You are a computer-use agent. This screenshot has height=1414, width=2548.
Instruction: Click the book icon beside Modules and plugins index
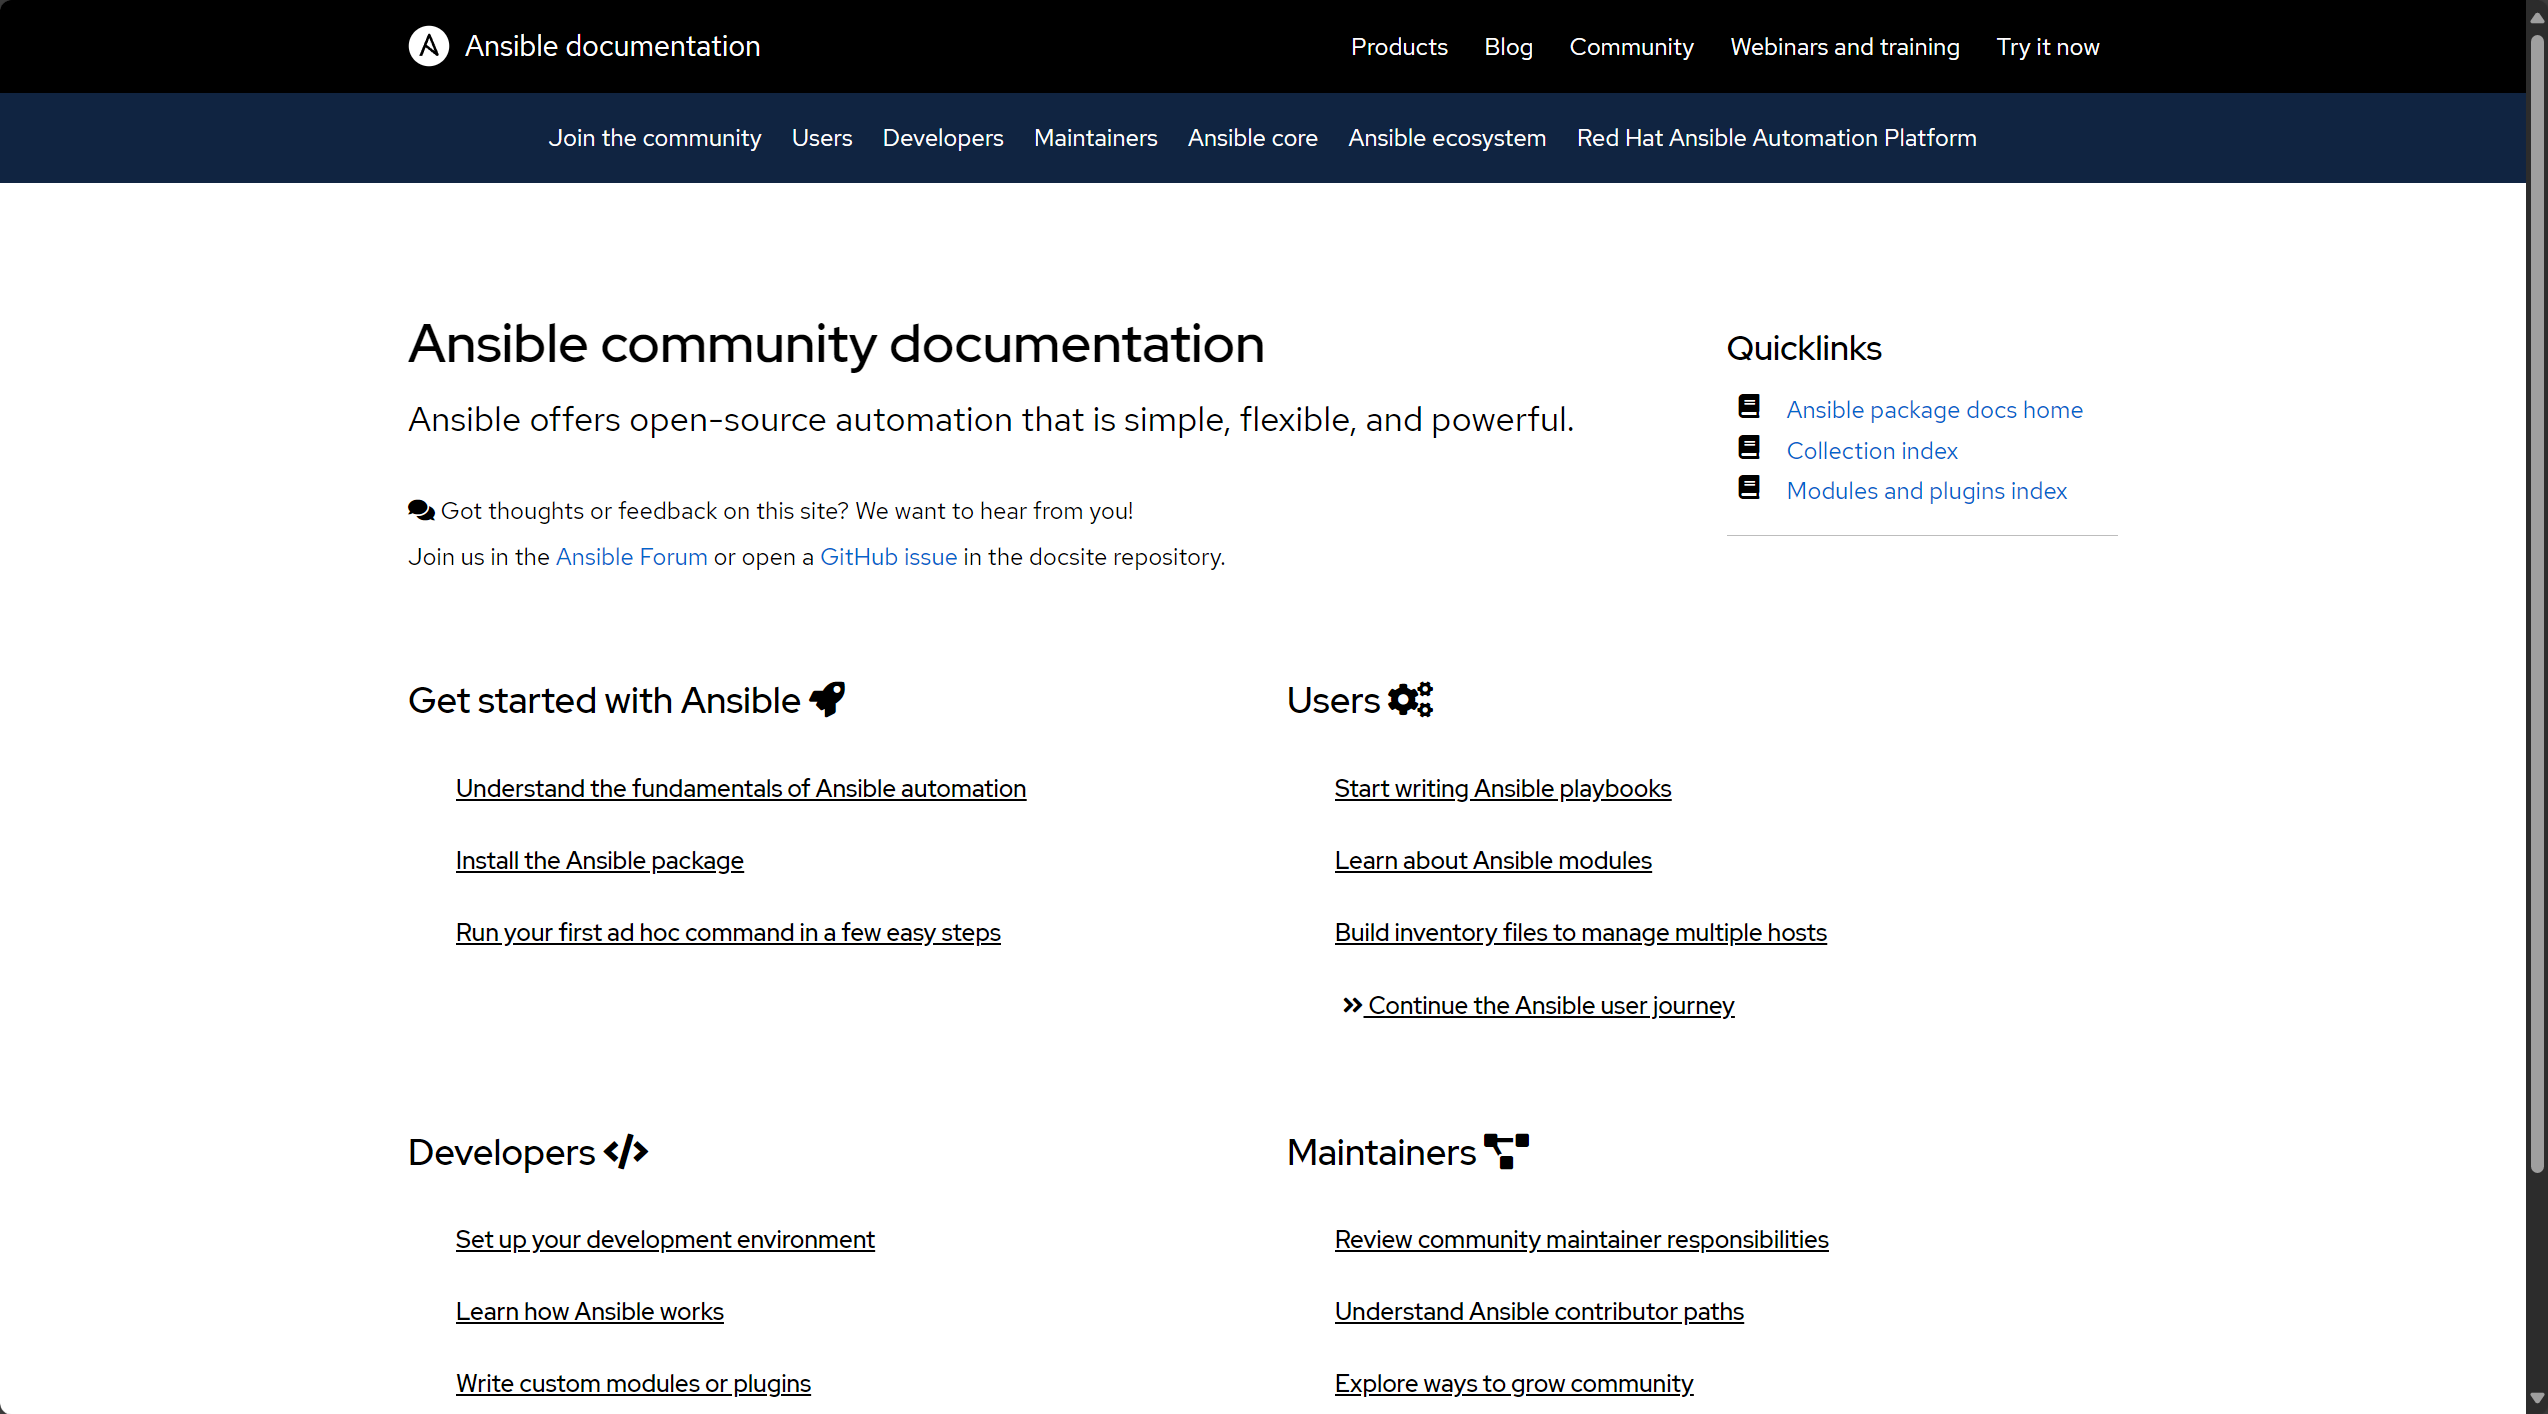(x=1749, y=487)
